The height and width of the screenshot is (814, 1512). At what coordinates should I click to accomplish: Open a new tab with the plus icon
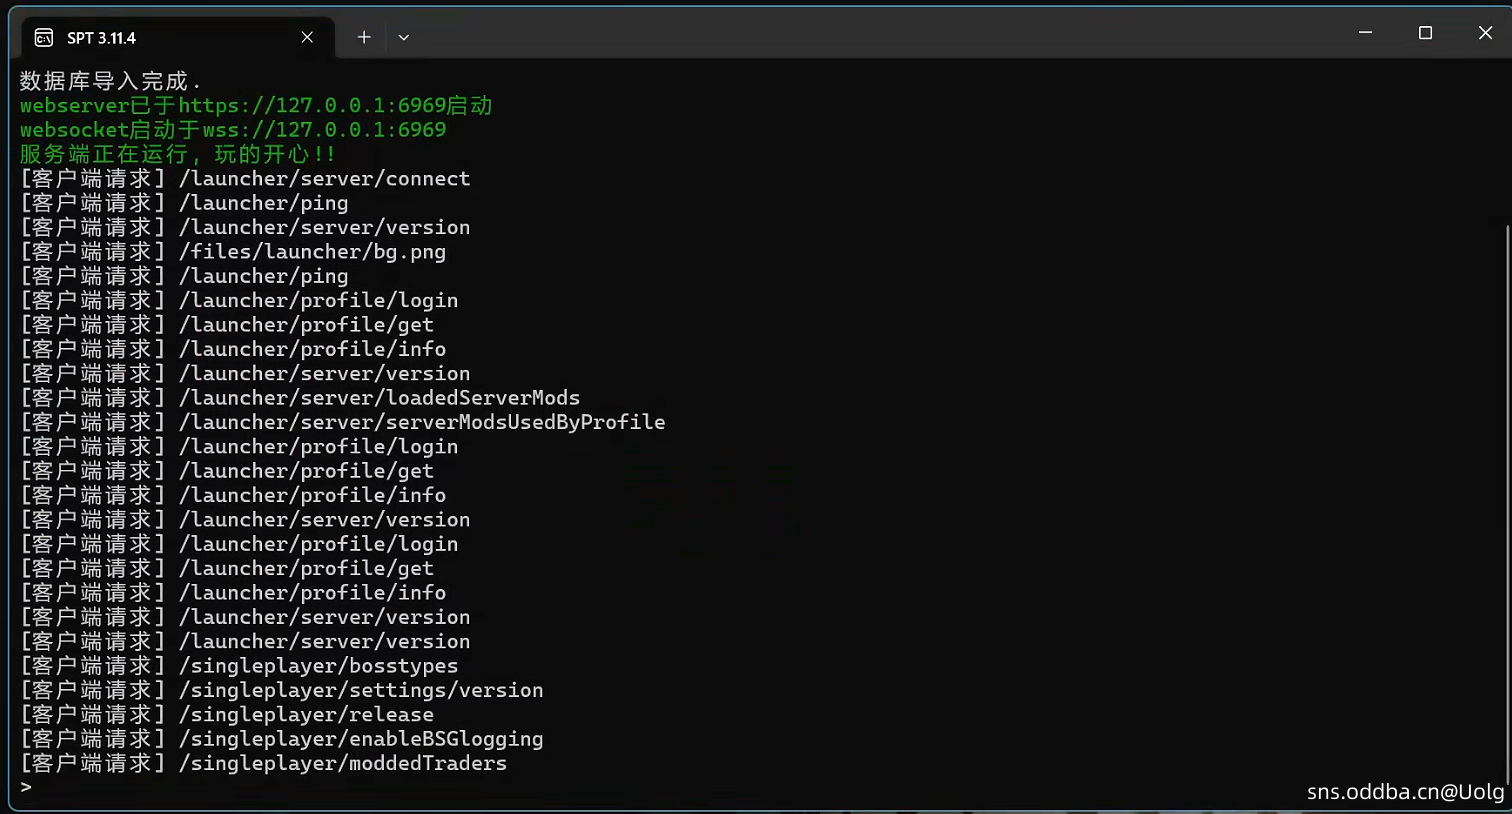[x=364, y=38]
